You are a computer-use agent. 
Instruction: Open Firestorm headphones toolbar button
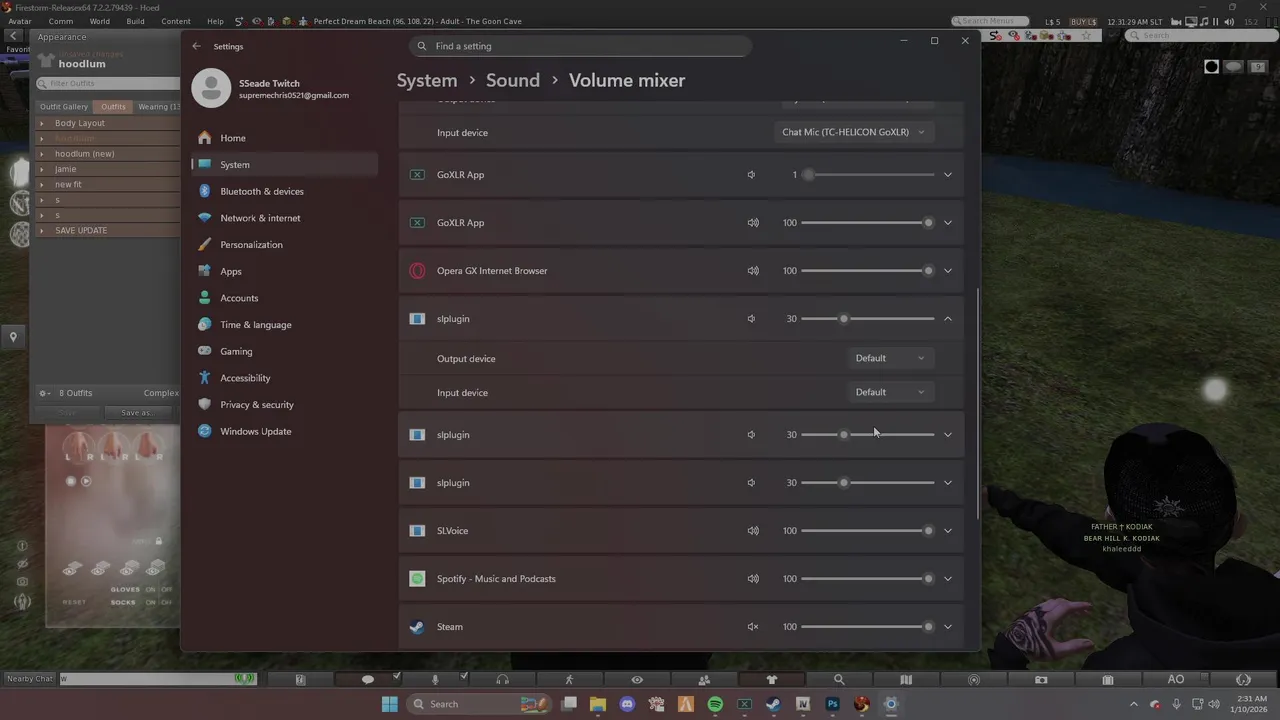502,679
